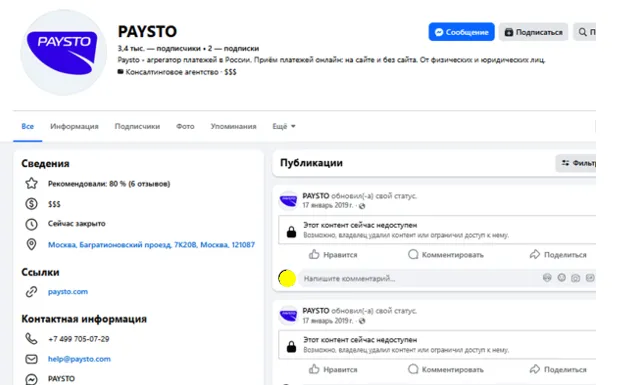Expand the Ещё dropdown
Screen dimensions: 618x385
[284, 126]
